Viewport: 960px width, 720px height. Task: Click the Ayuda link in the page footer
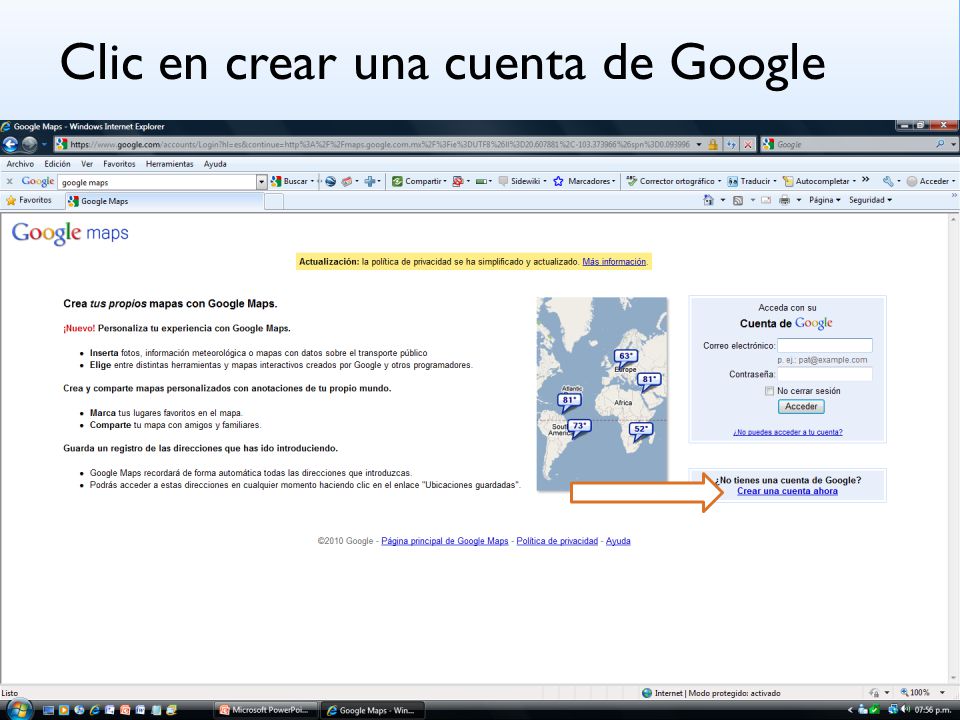(x=618, y=541)
